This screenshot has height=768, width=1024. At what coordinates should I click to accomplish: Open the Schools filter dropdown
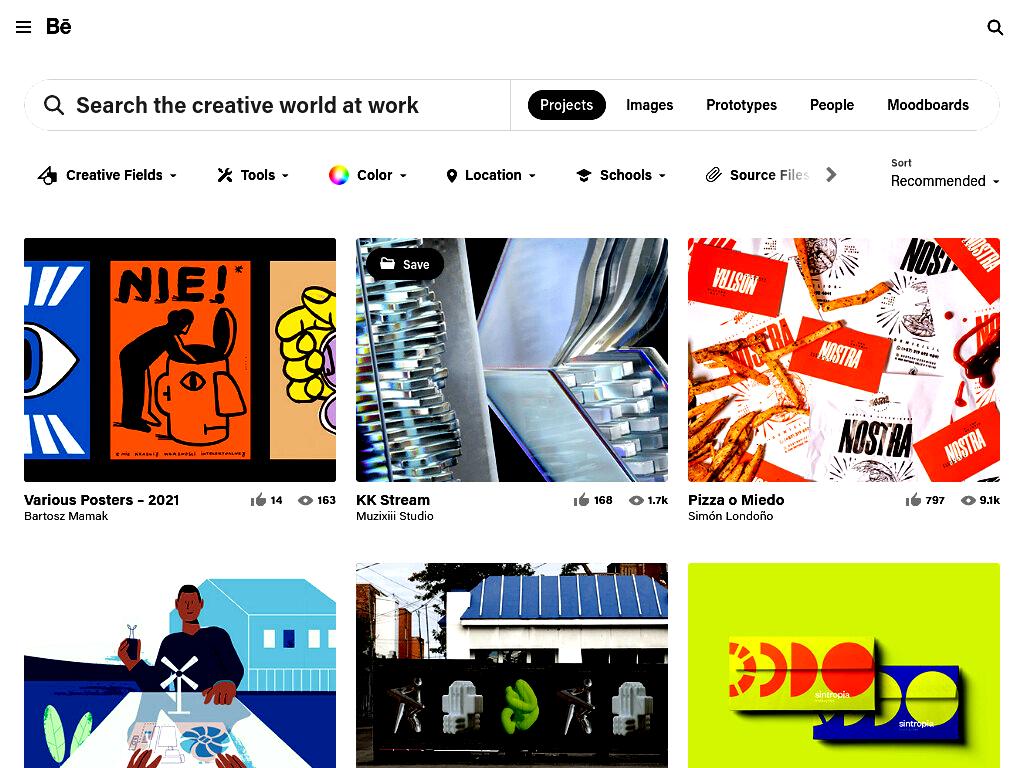(x=620, y=175)
